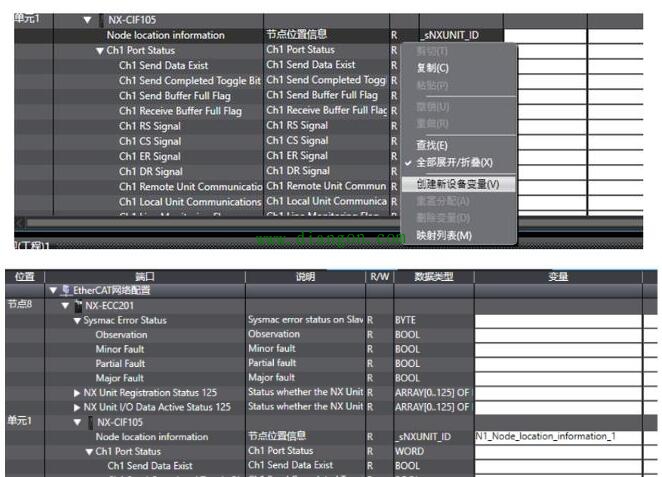Select the Observation port row

[122, 335]
